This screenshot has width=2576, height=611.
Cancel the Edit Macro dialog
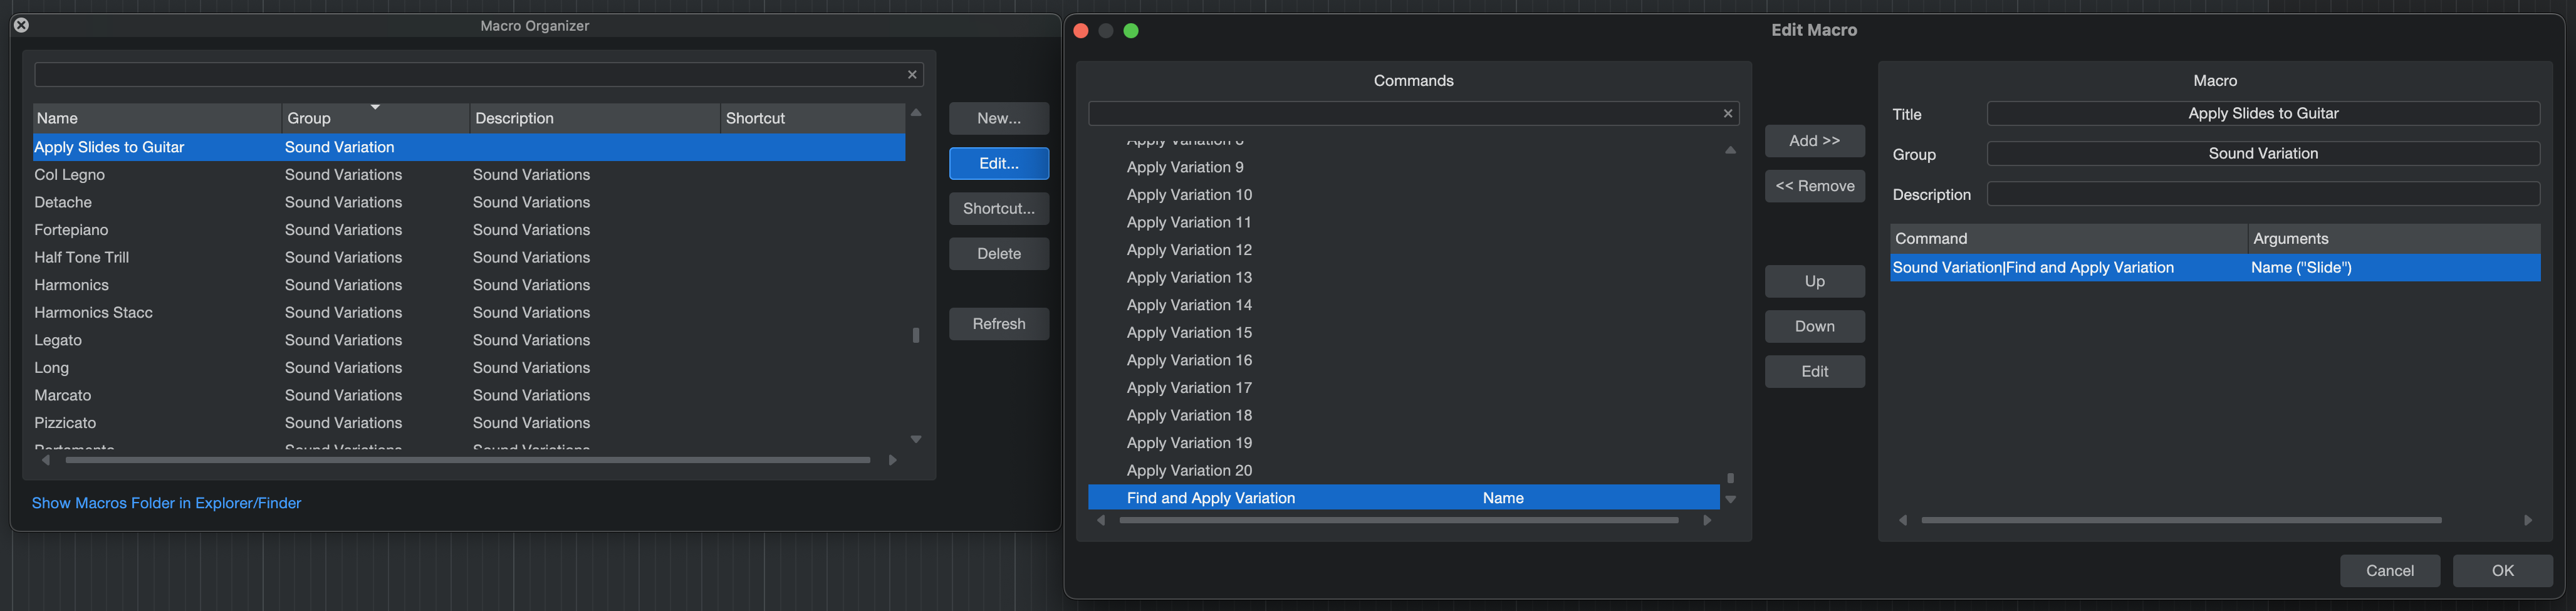pos(2389,570)
